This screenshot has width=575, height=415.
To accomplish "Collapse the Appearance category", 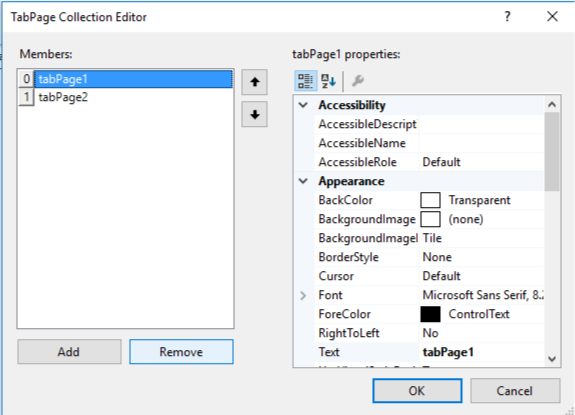I will 303,181.
